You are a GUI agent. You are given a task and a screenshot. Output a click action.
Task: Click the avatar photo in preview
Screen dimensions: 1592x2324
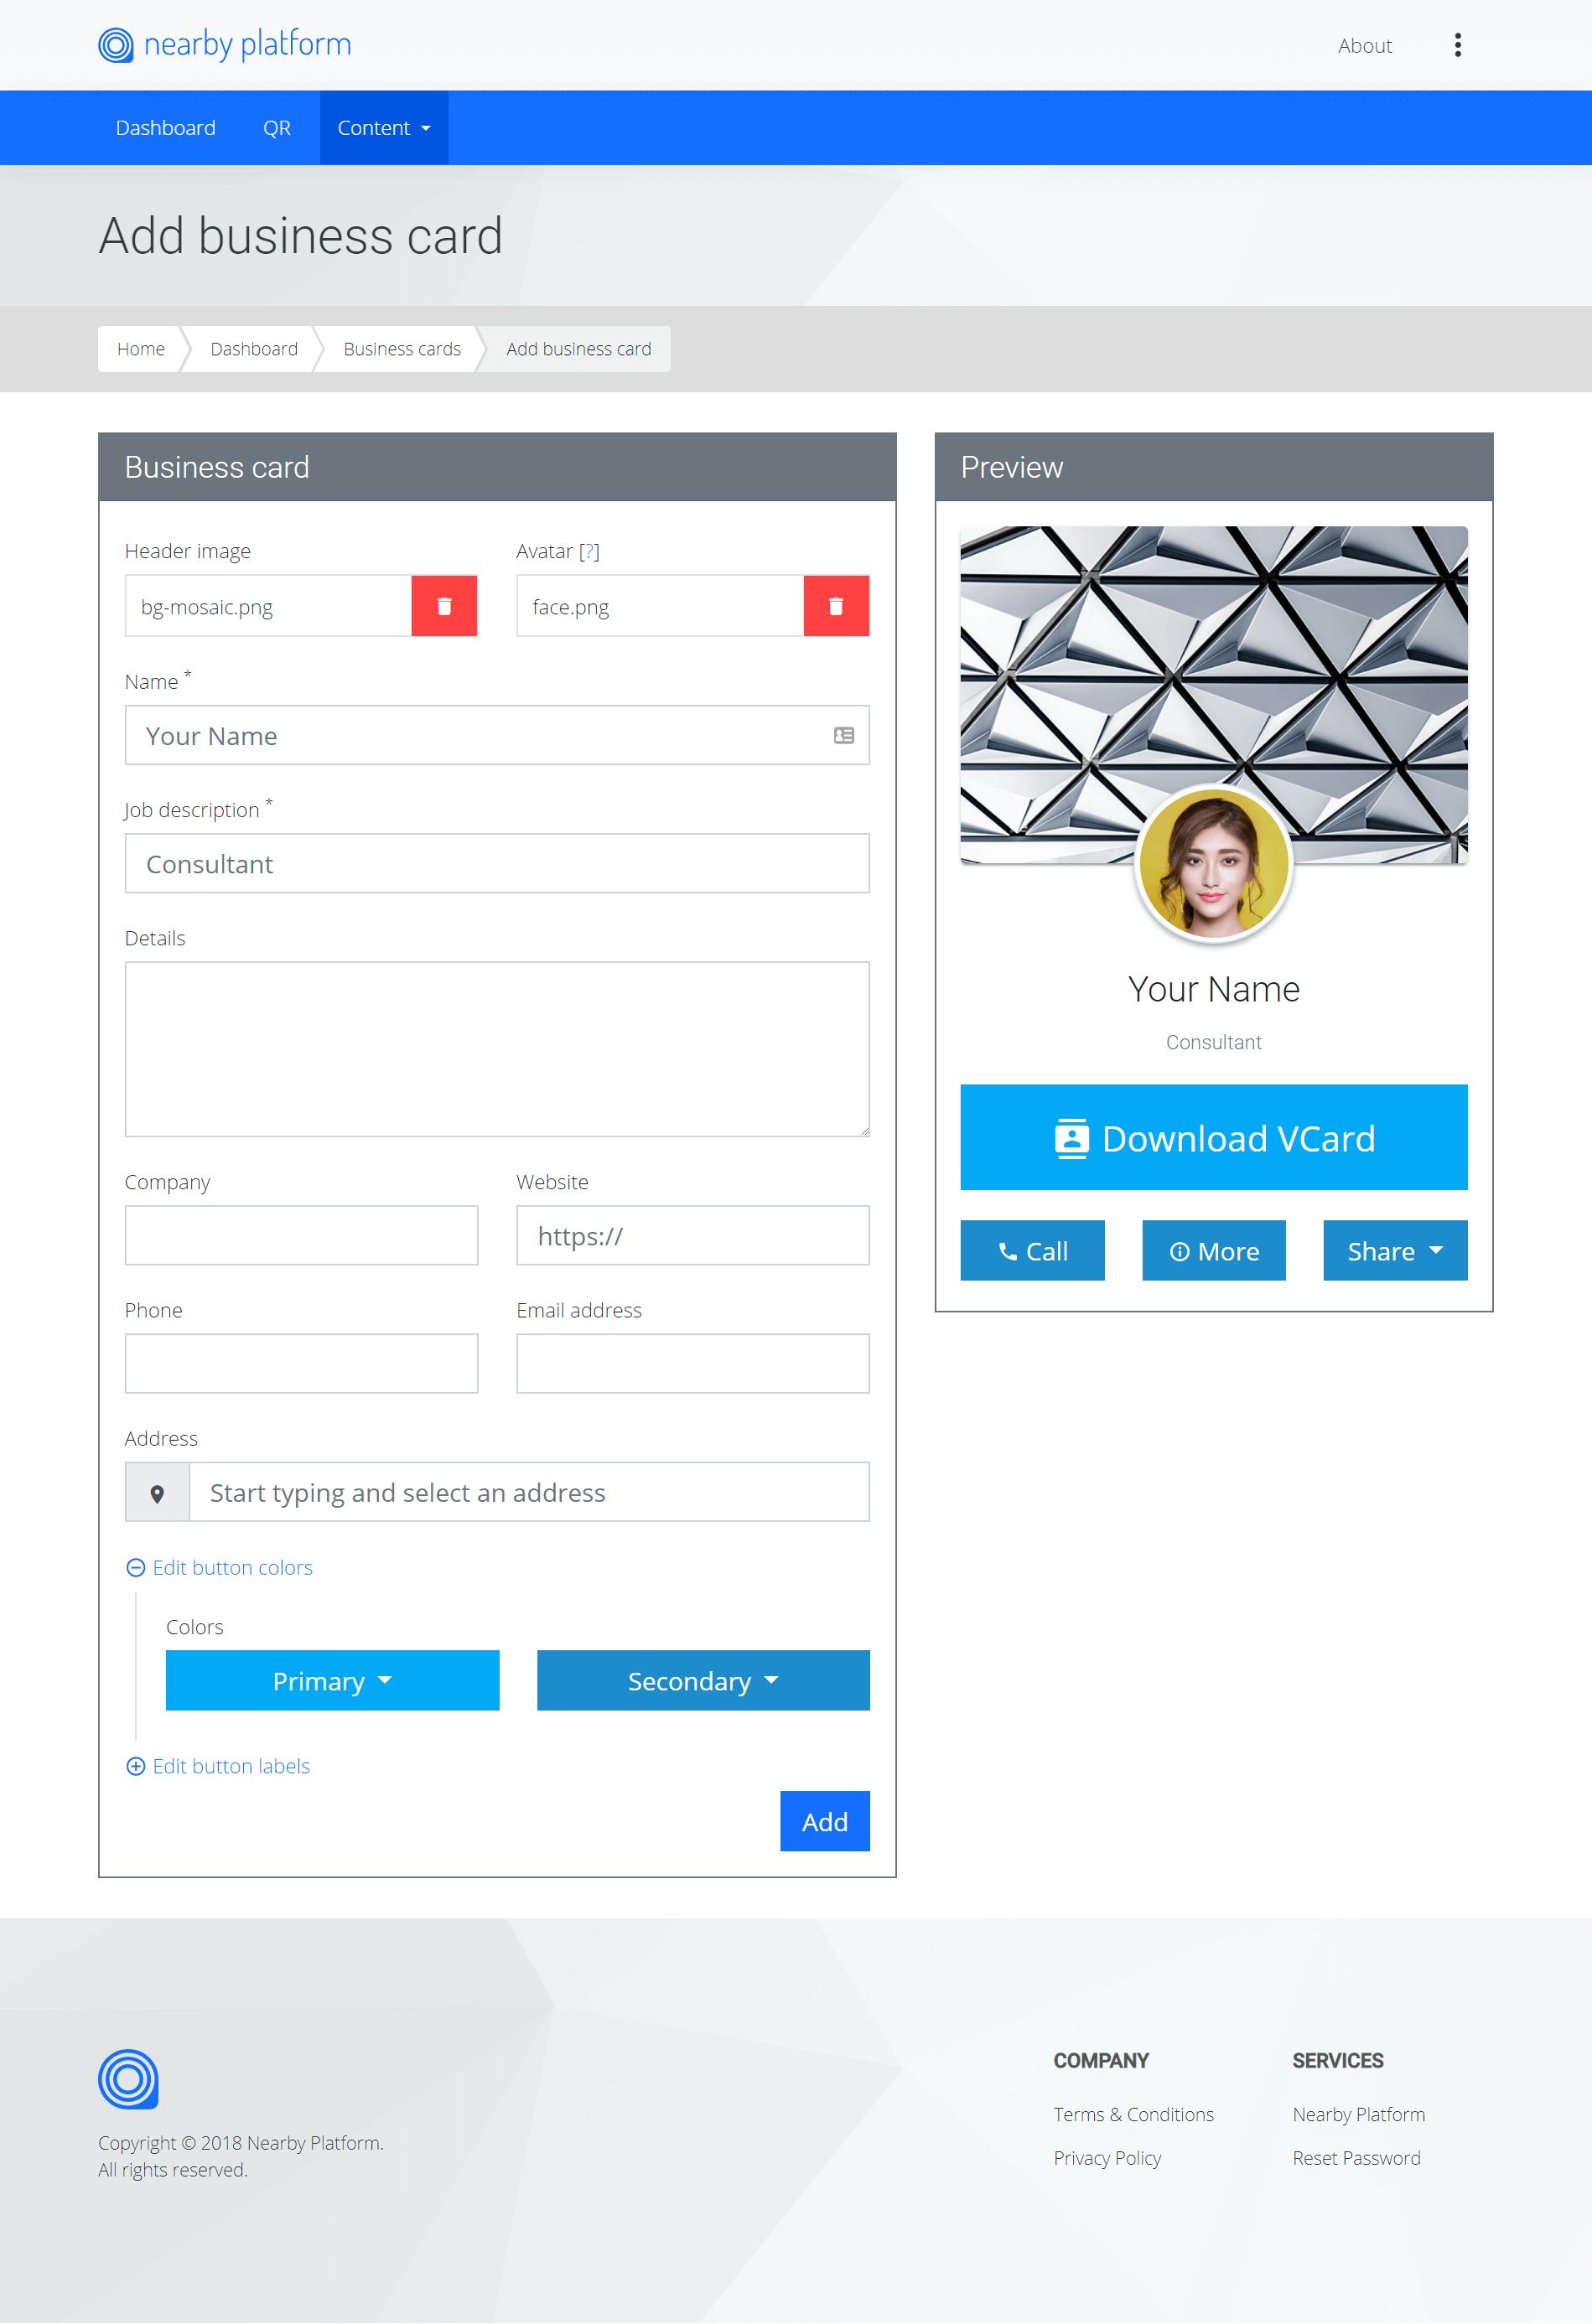click(x=1214, y=864)
